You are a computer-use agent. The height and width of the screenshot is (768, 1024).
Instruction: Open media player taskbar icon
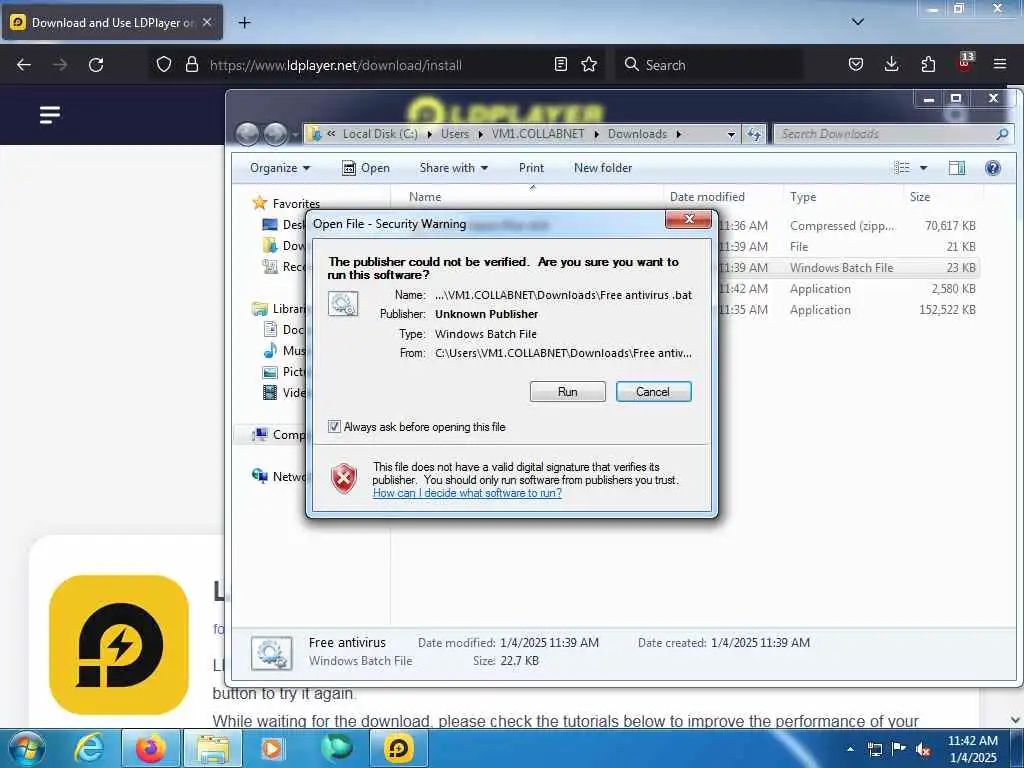pyautogui.click(x=271, y=748)
